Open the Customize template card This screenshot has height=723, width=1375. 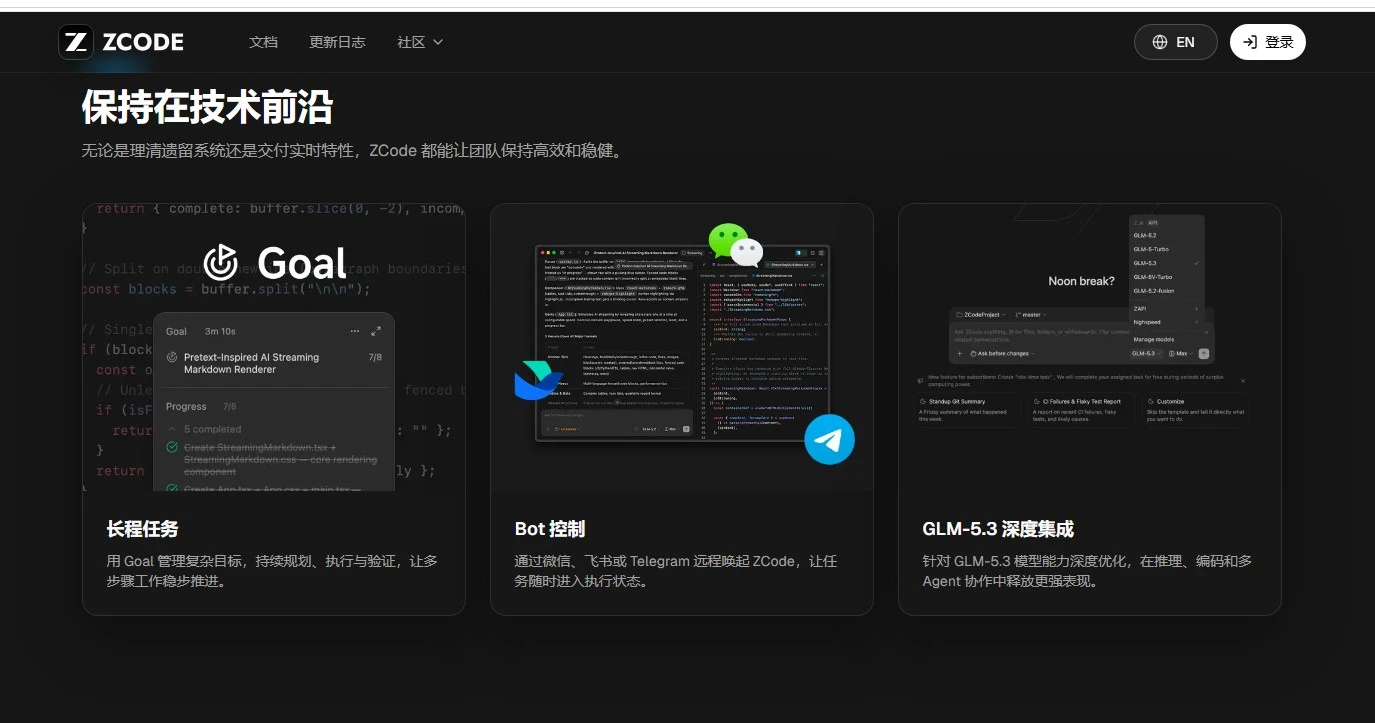pos(1195,411)
